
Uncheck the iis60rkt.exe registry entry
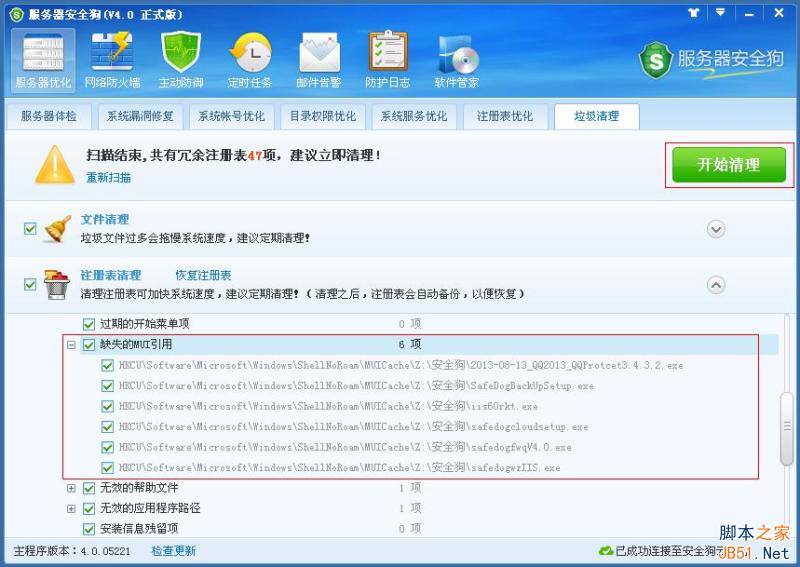coord(108,406)
